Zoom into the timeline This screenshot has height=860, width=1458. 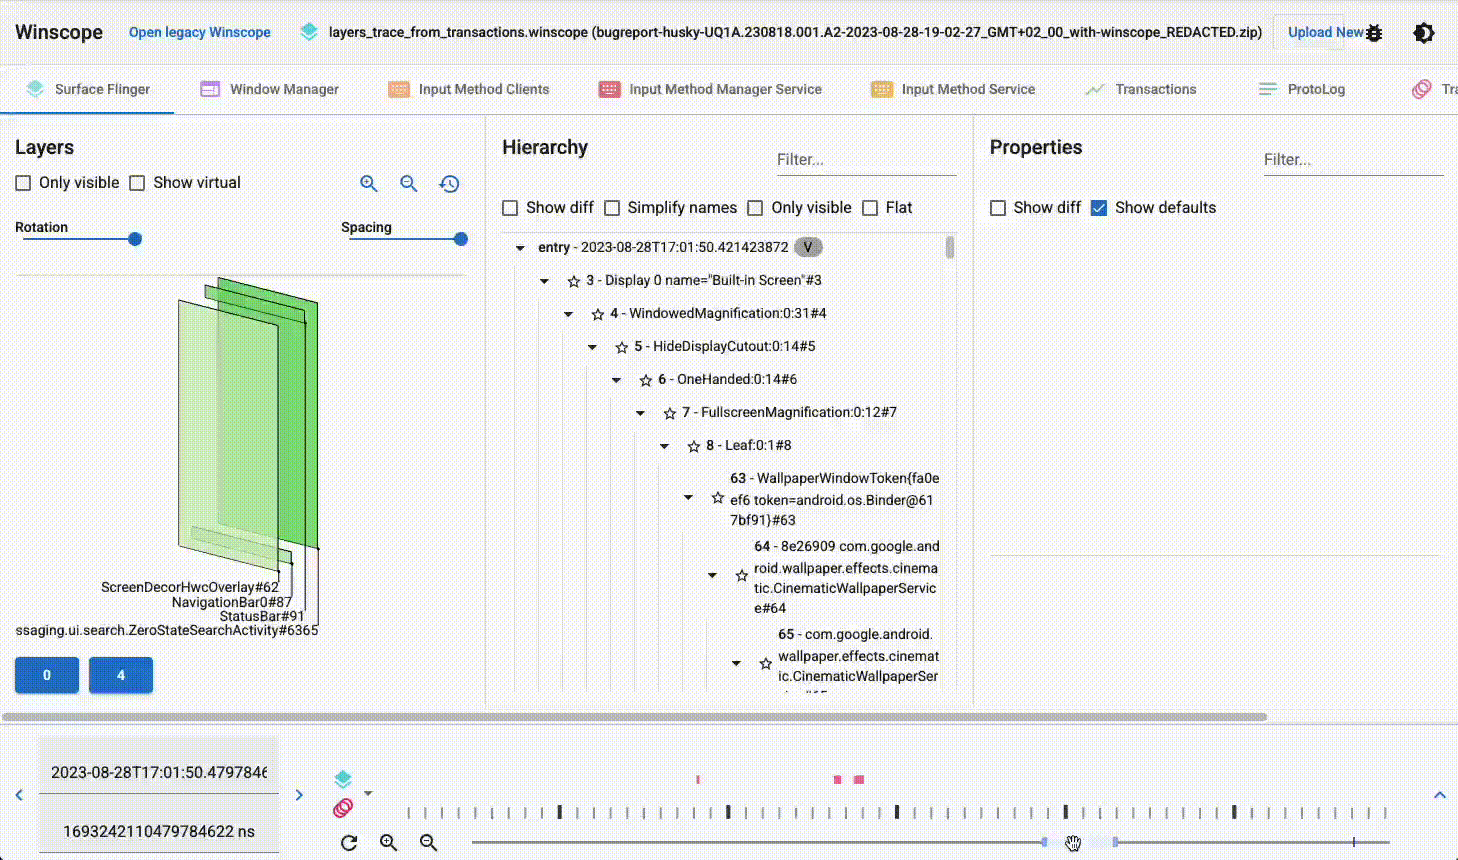(x=388, y=842)
